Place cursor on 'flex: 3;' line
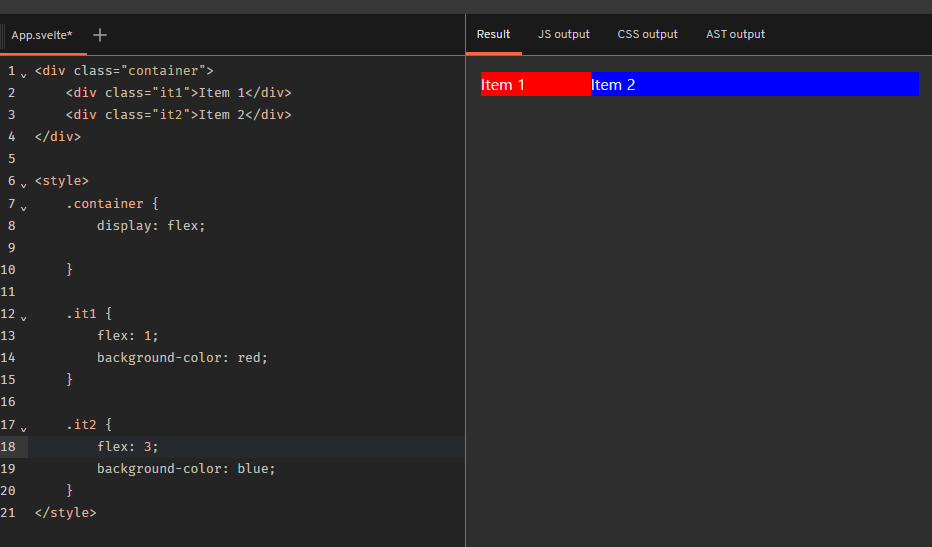The height and width of the screenshot is (547, 932). click(x=128, y=447)
